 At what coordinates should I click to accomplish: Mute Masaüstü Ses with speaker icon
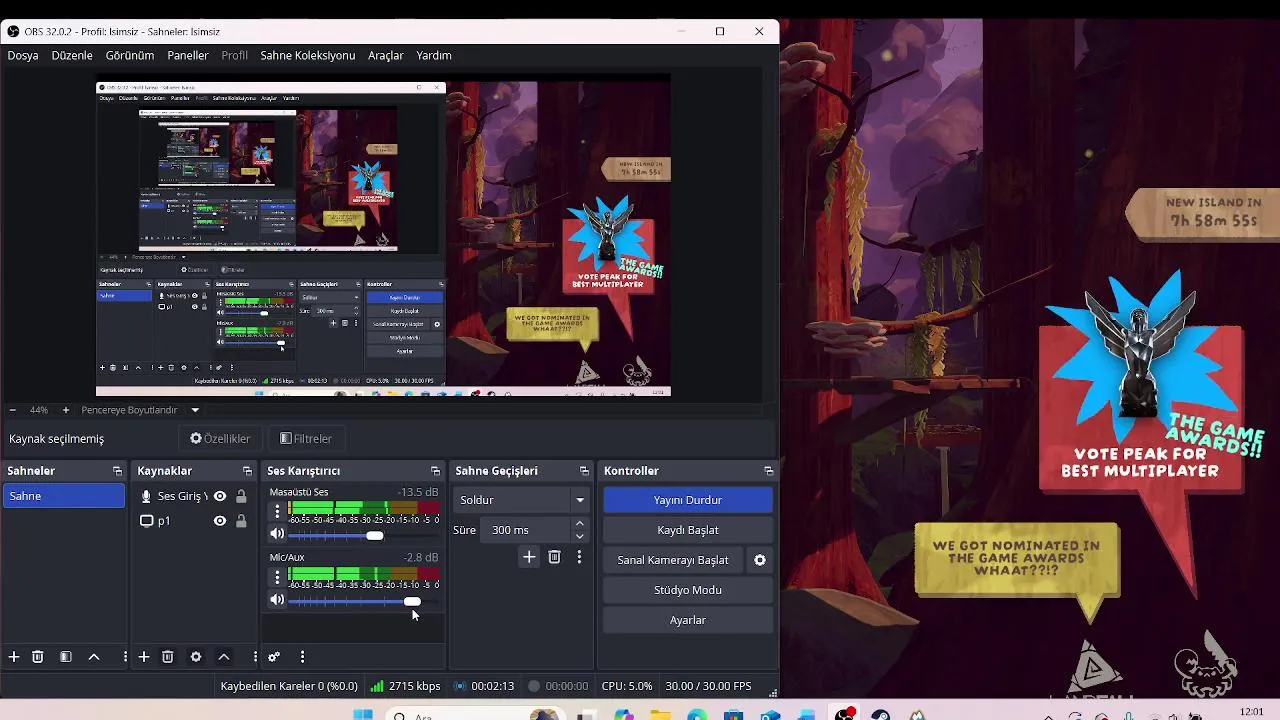(277, 535)
